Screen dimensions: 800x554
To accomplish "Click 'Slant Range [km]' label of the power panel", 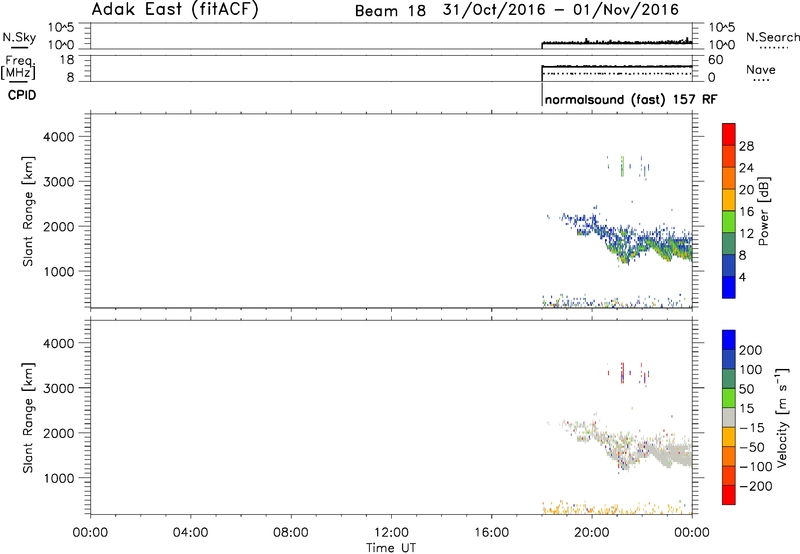I will point(28,211).
